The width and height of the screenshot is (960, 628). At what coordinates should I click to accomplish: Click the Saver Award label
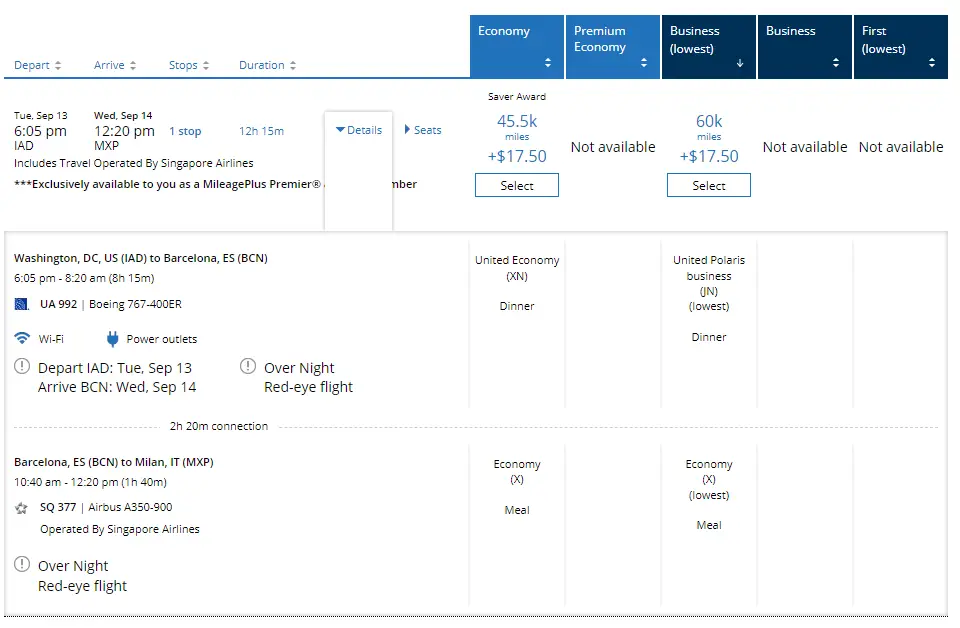click(x=517, y=97)
